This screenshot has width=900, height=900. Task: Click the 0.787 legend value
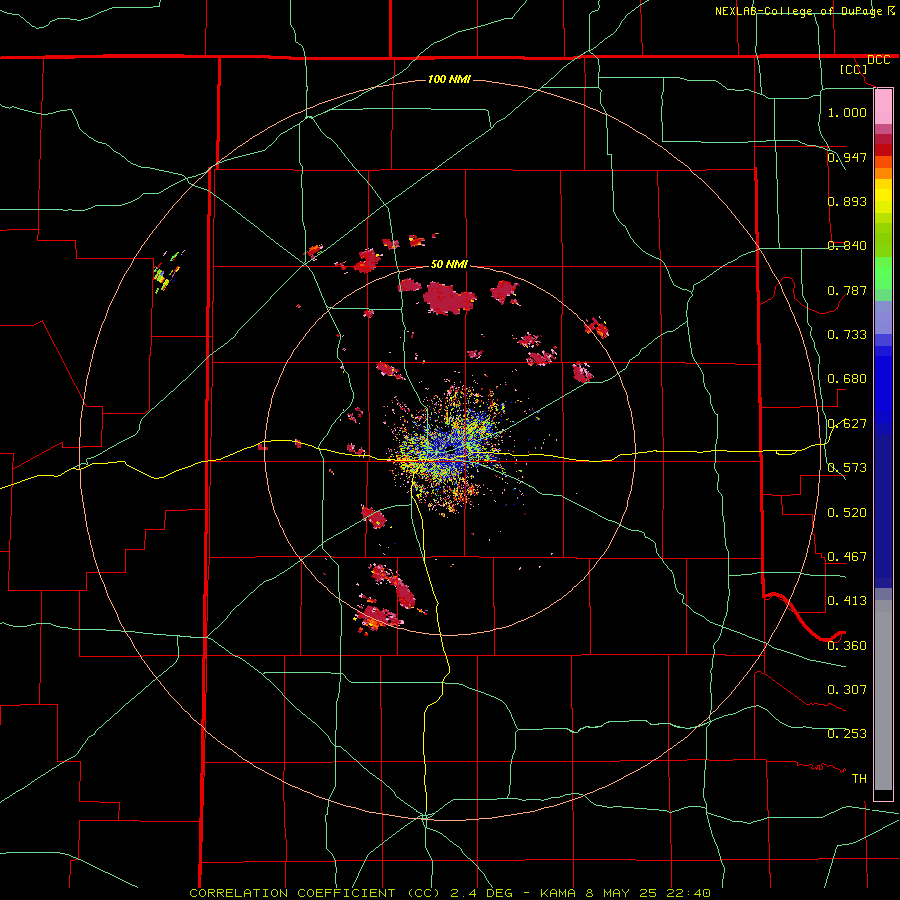847,290
